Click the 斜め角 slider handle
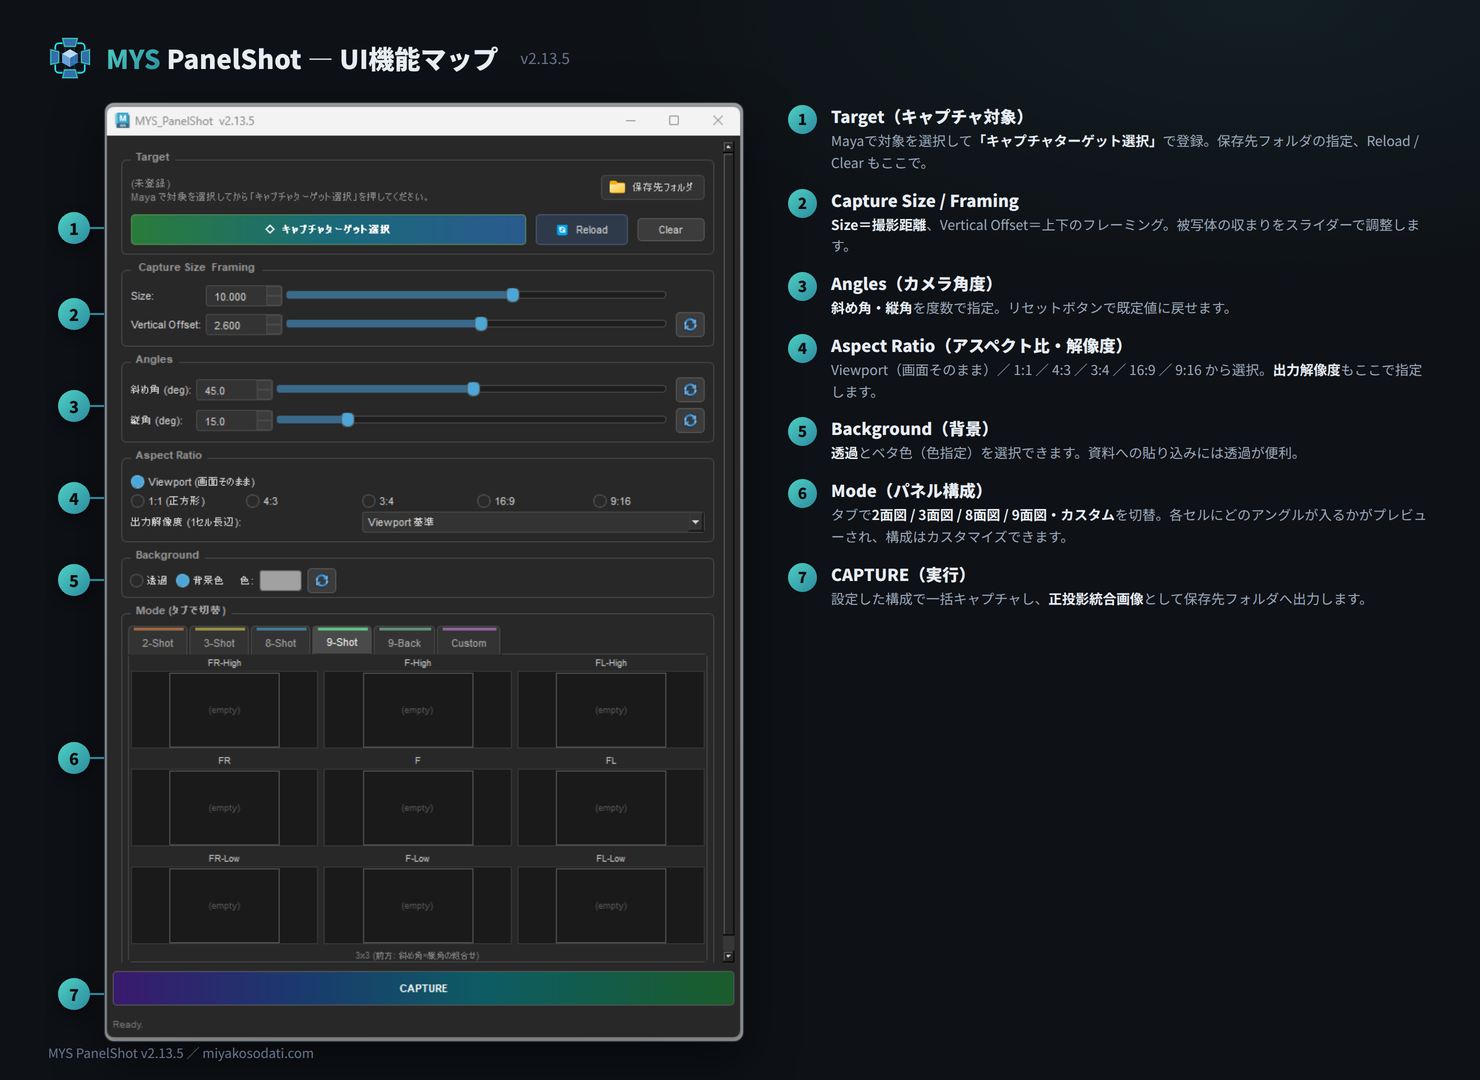 [x=474, y=389]
